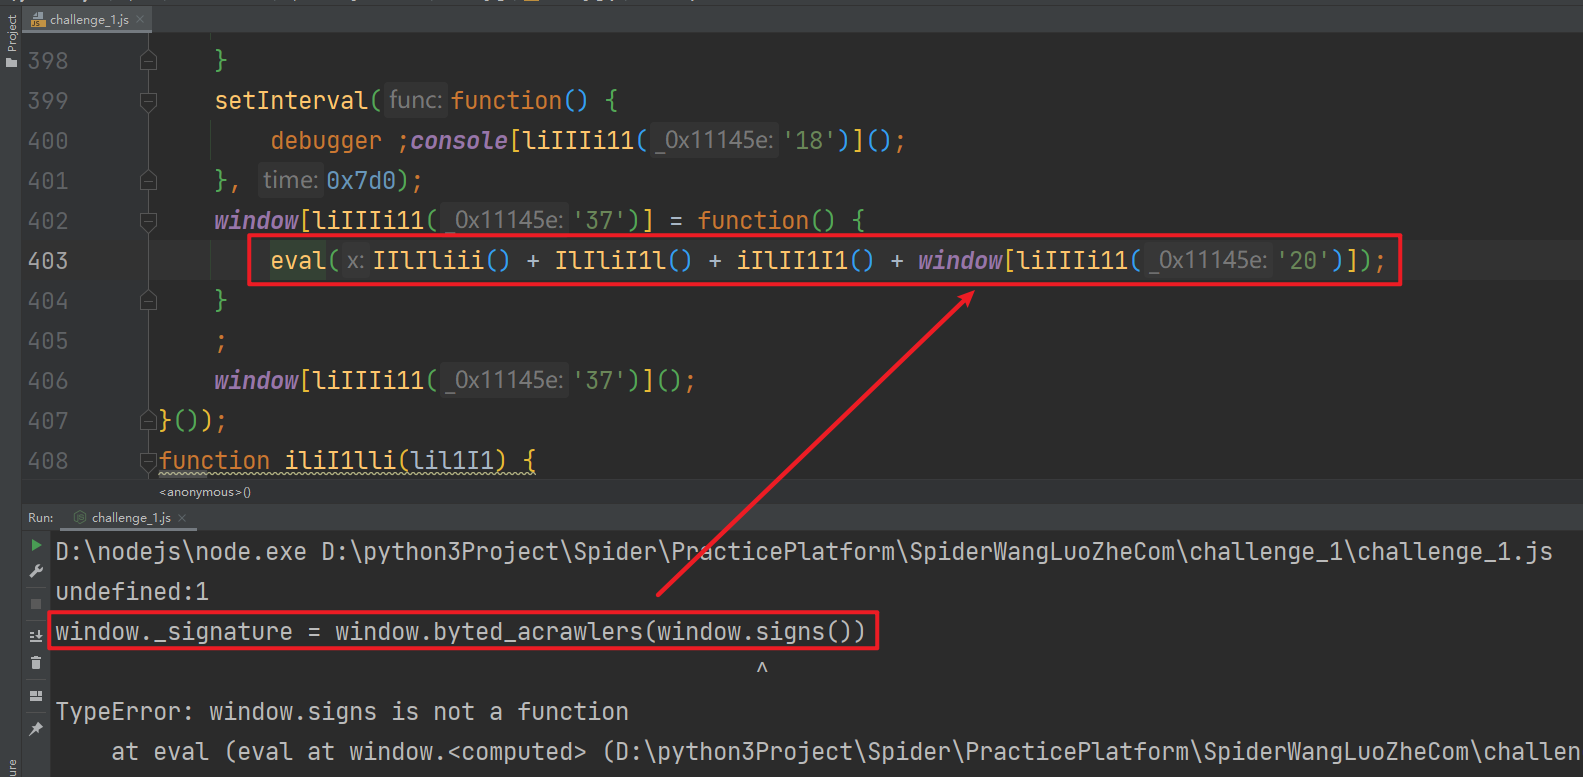The width and height of the screenshot is (1583, 777).
Task: Click fold end marker at line 407
Action: [x=148, y=421]
